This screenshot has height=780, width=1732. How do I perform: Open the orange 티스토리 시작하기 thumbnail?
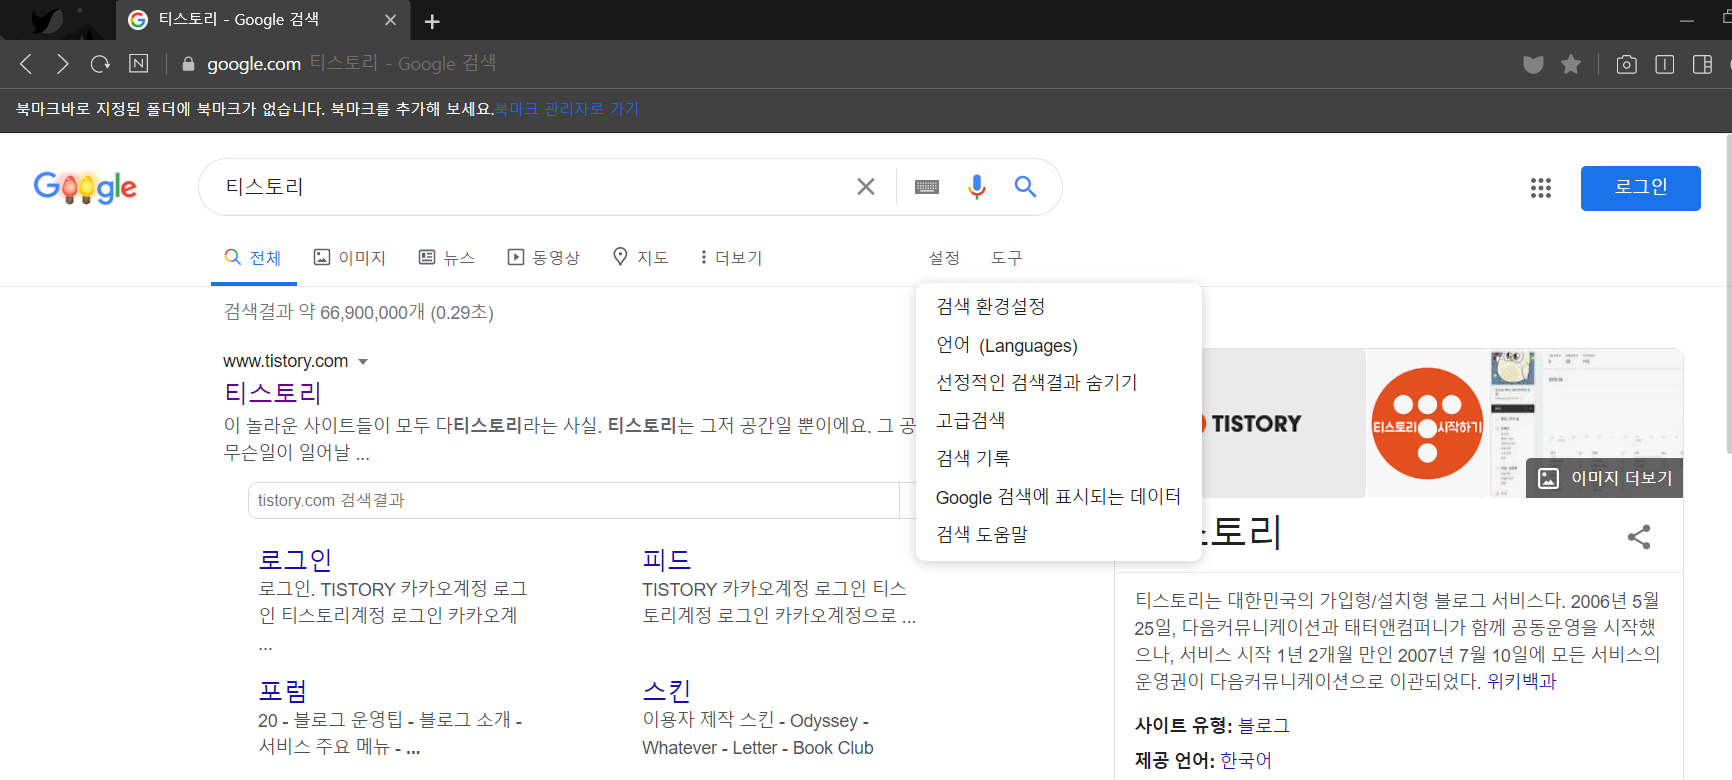pyautogui.click(x=1427, y=423)
